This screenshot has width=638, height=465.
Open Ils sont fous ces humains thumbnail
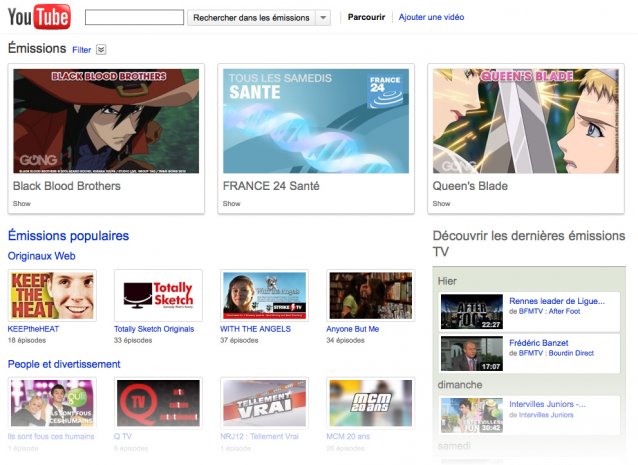coord(52,403)
